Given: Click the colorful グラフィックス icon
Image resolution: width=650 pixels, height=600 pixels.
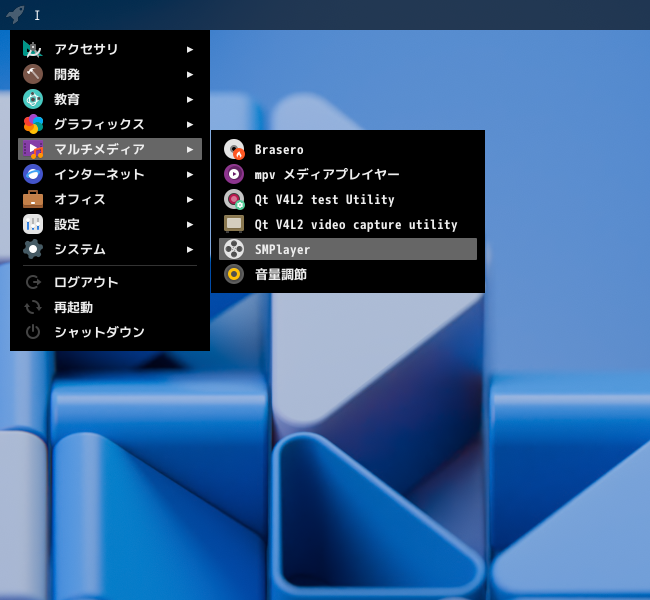Looking at the screenshot, I should click(33, 124).
